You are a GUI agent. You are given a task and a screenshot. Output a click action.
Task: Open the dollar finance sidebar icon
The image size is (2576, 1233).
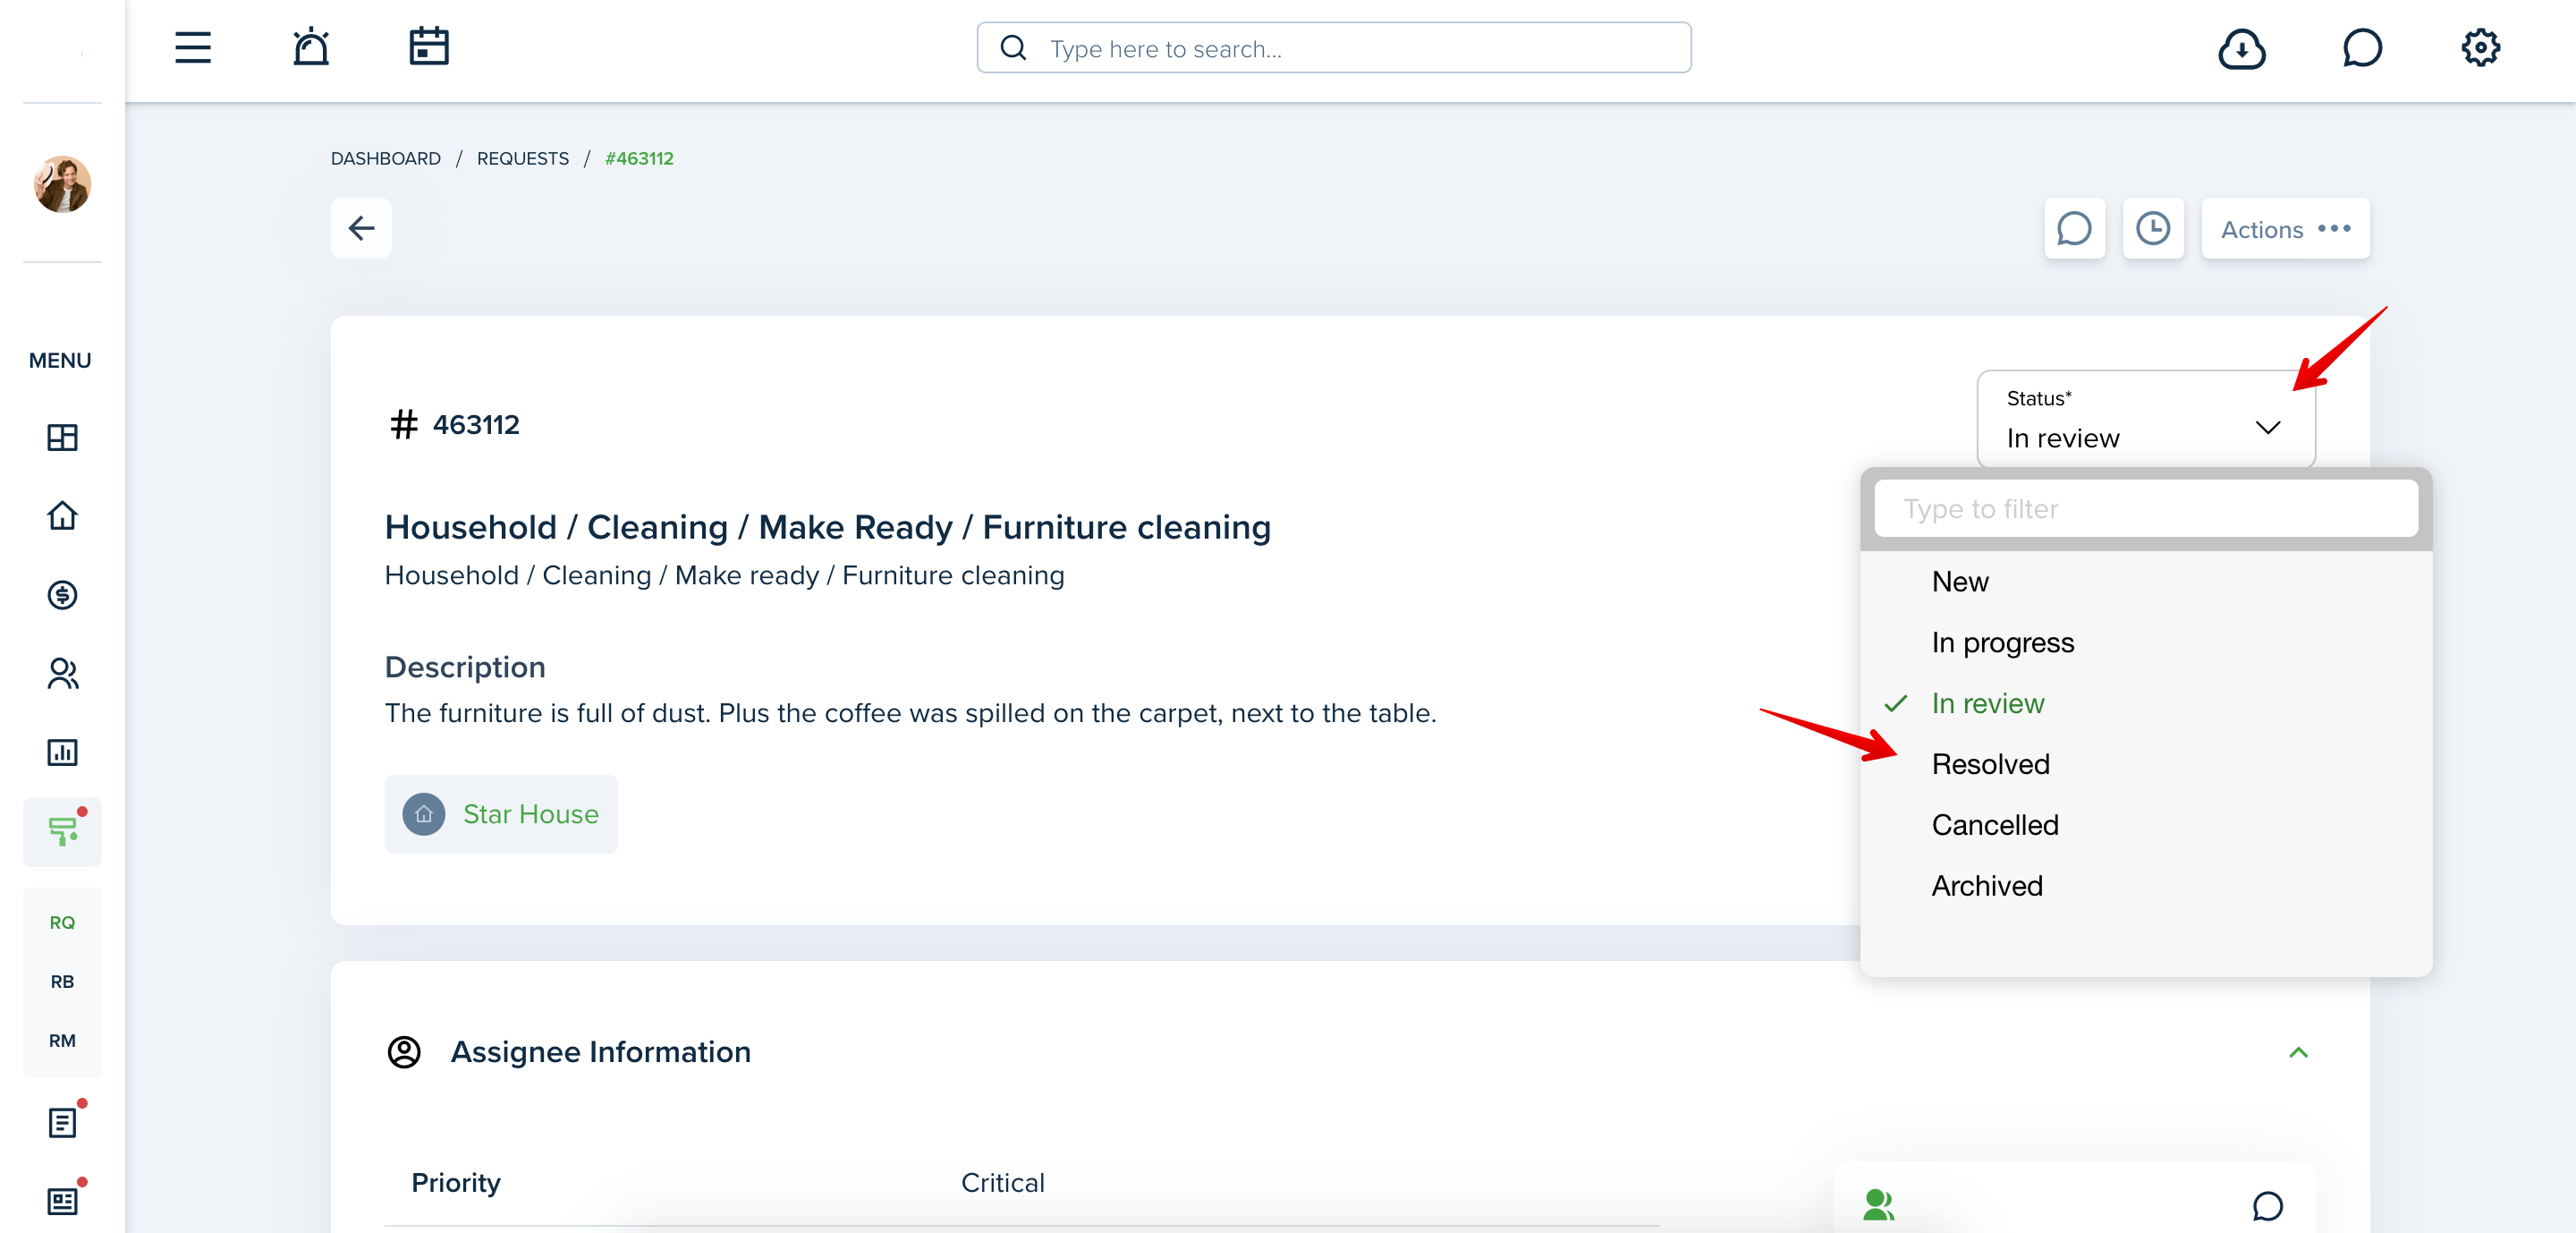62,595
